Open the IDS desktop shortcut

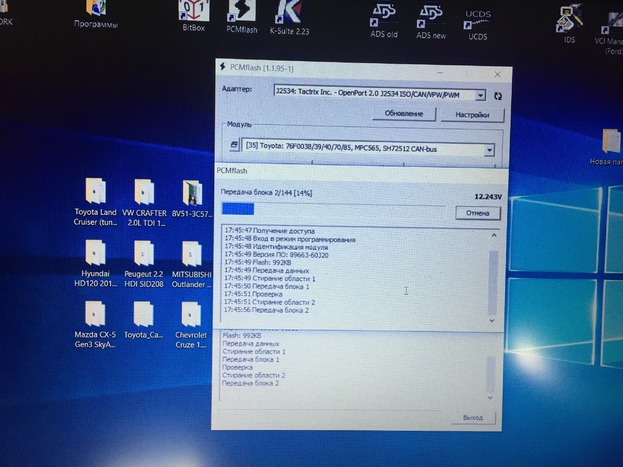[571, 18]
